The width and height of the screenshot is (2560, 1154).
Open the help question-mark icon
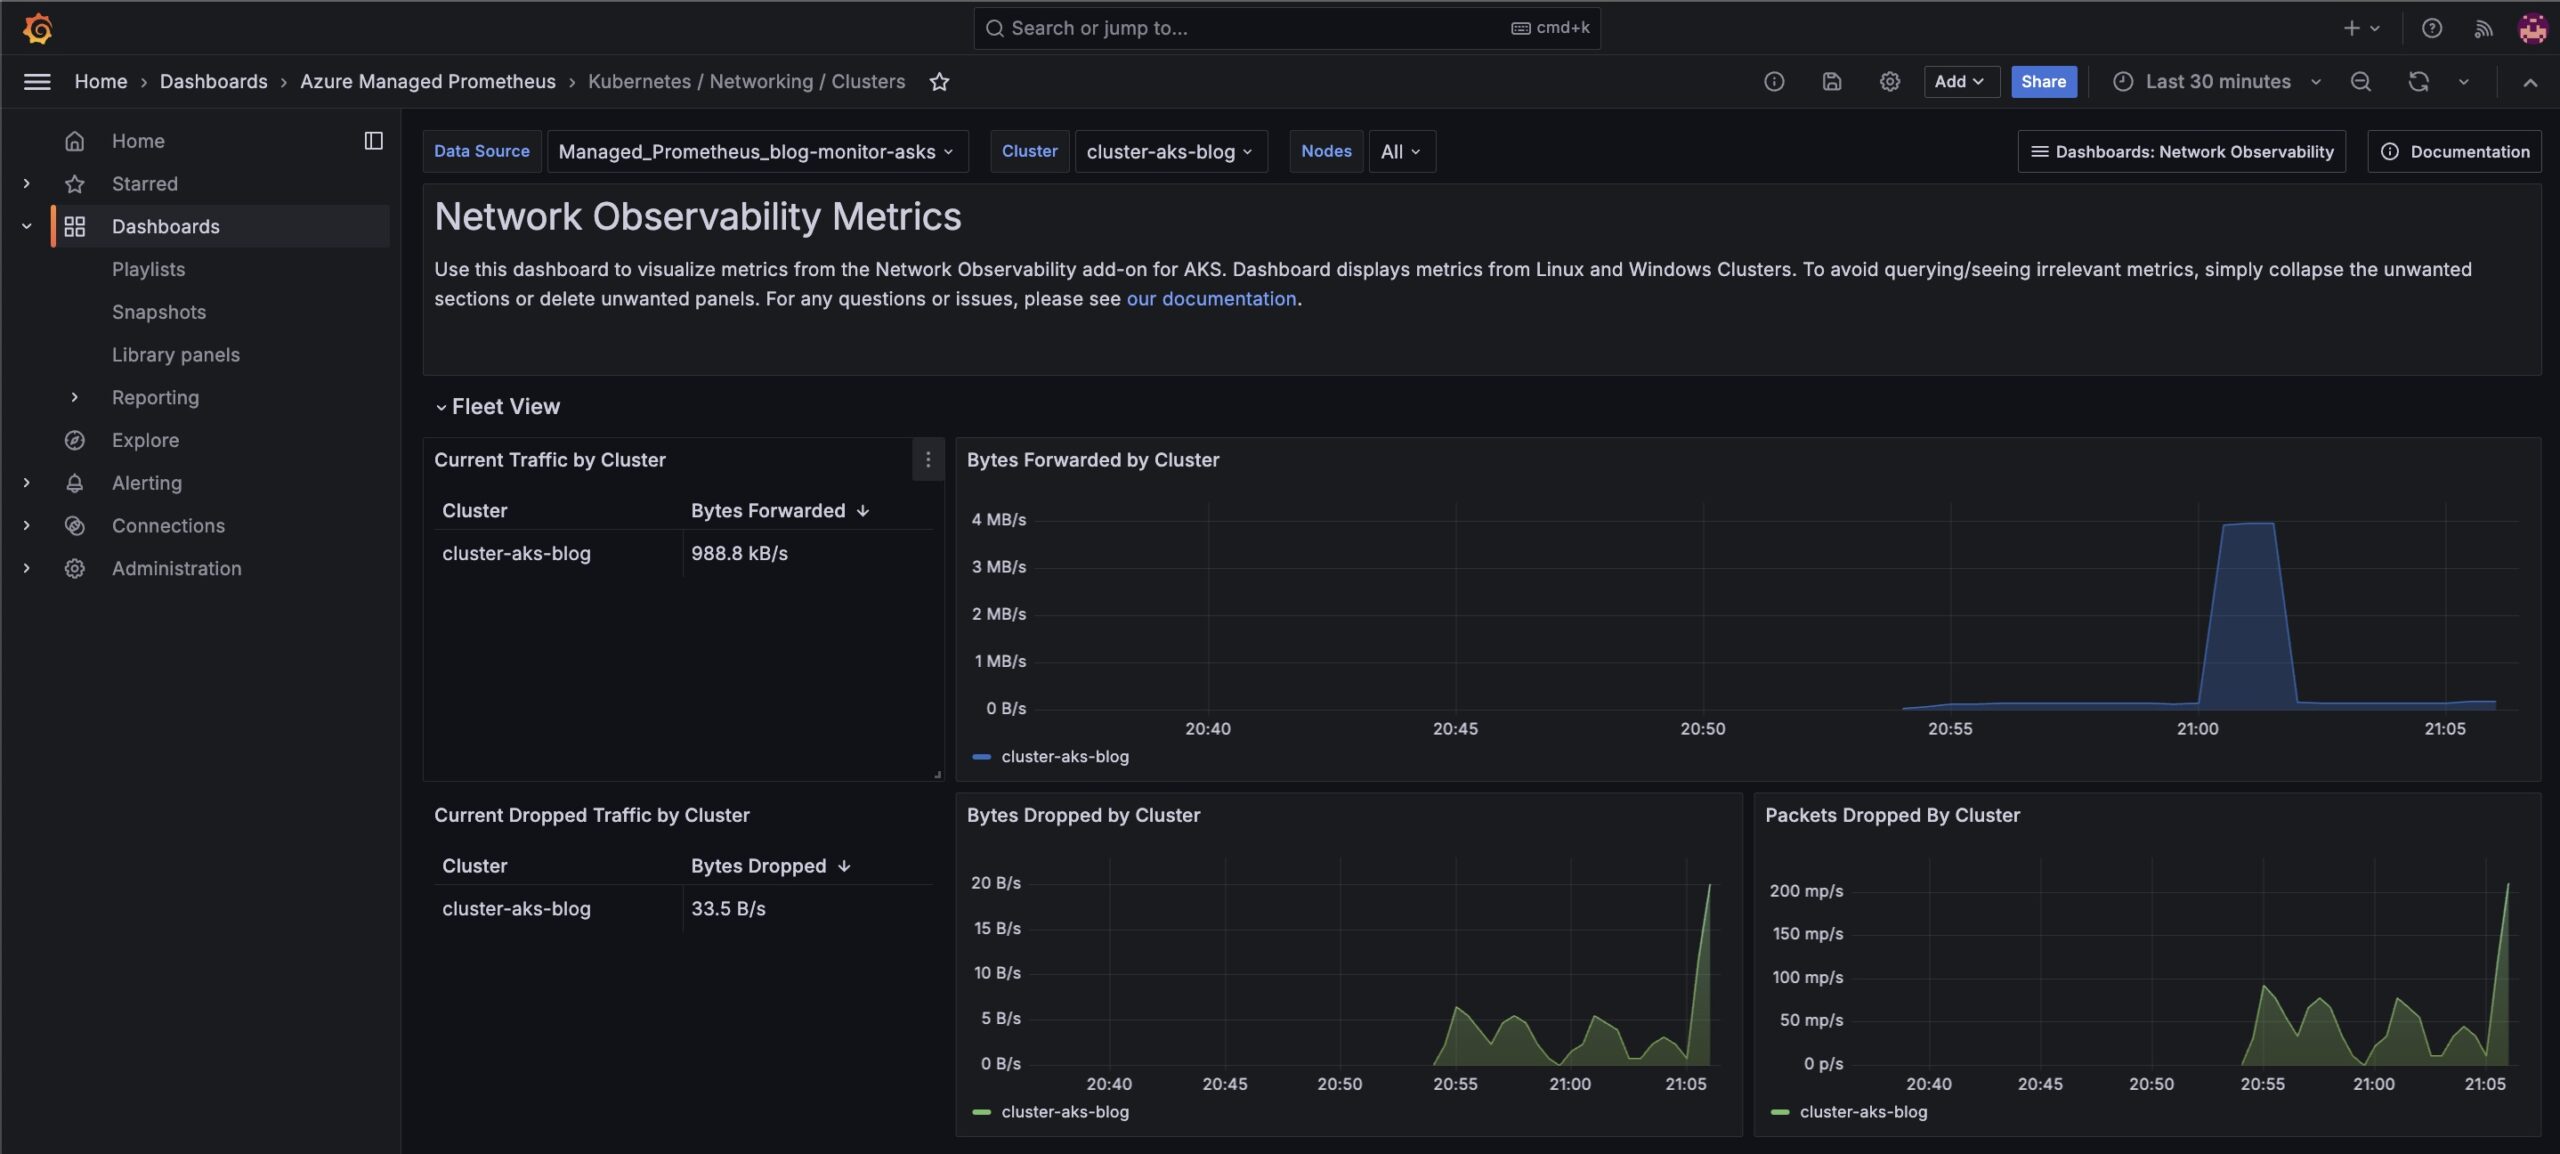click(x=2431, y=28)
